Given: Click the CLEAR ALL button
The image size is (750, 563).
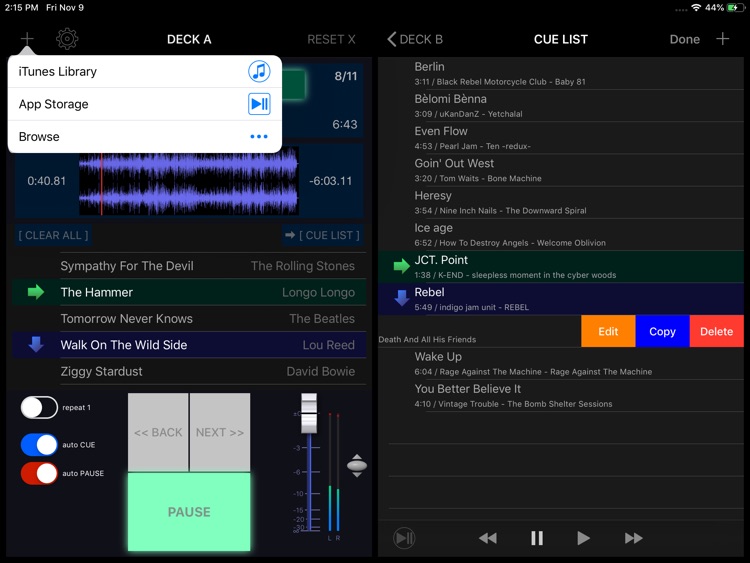Looking at the screenshot, I should tap(53, 235).
